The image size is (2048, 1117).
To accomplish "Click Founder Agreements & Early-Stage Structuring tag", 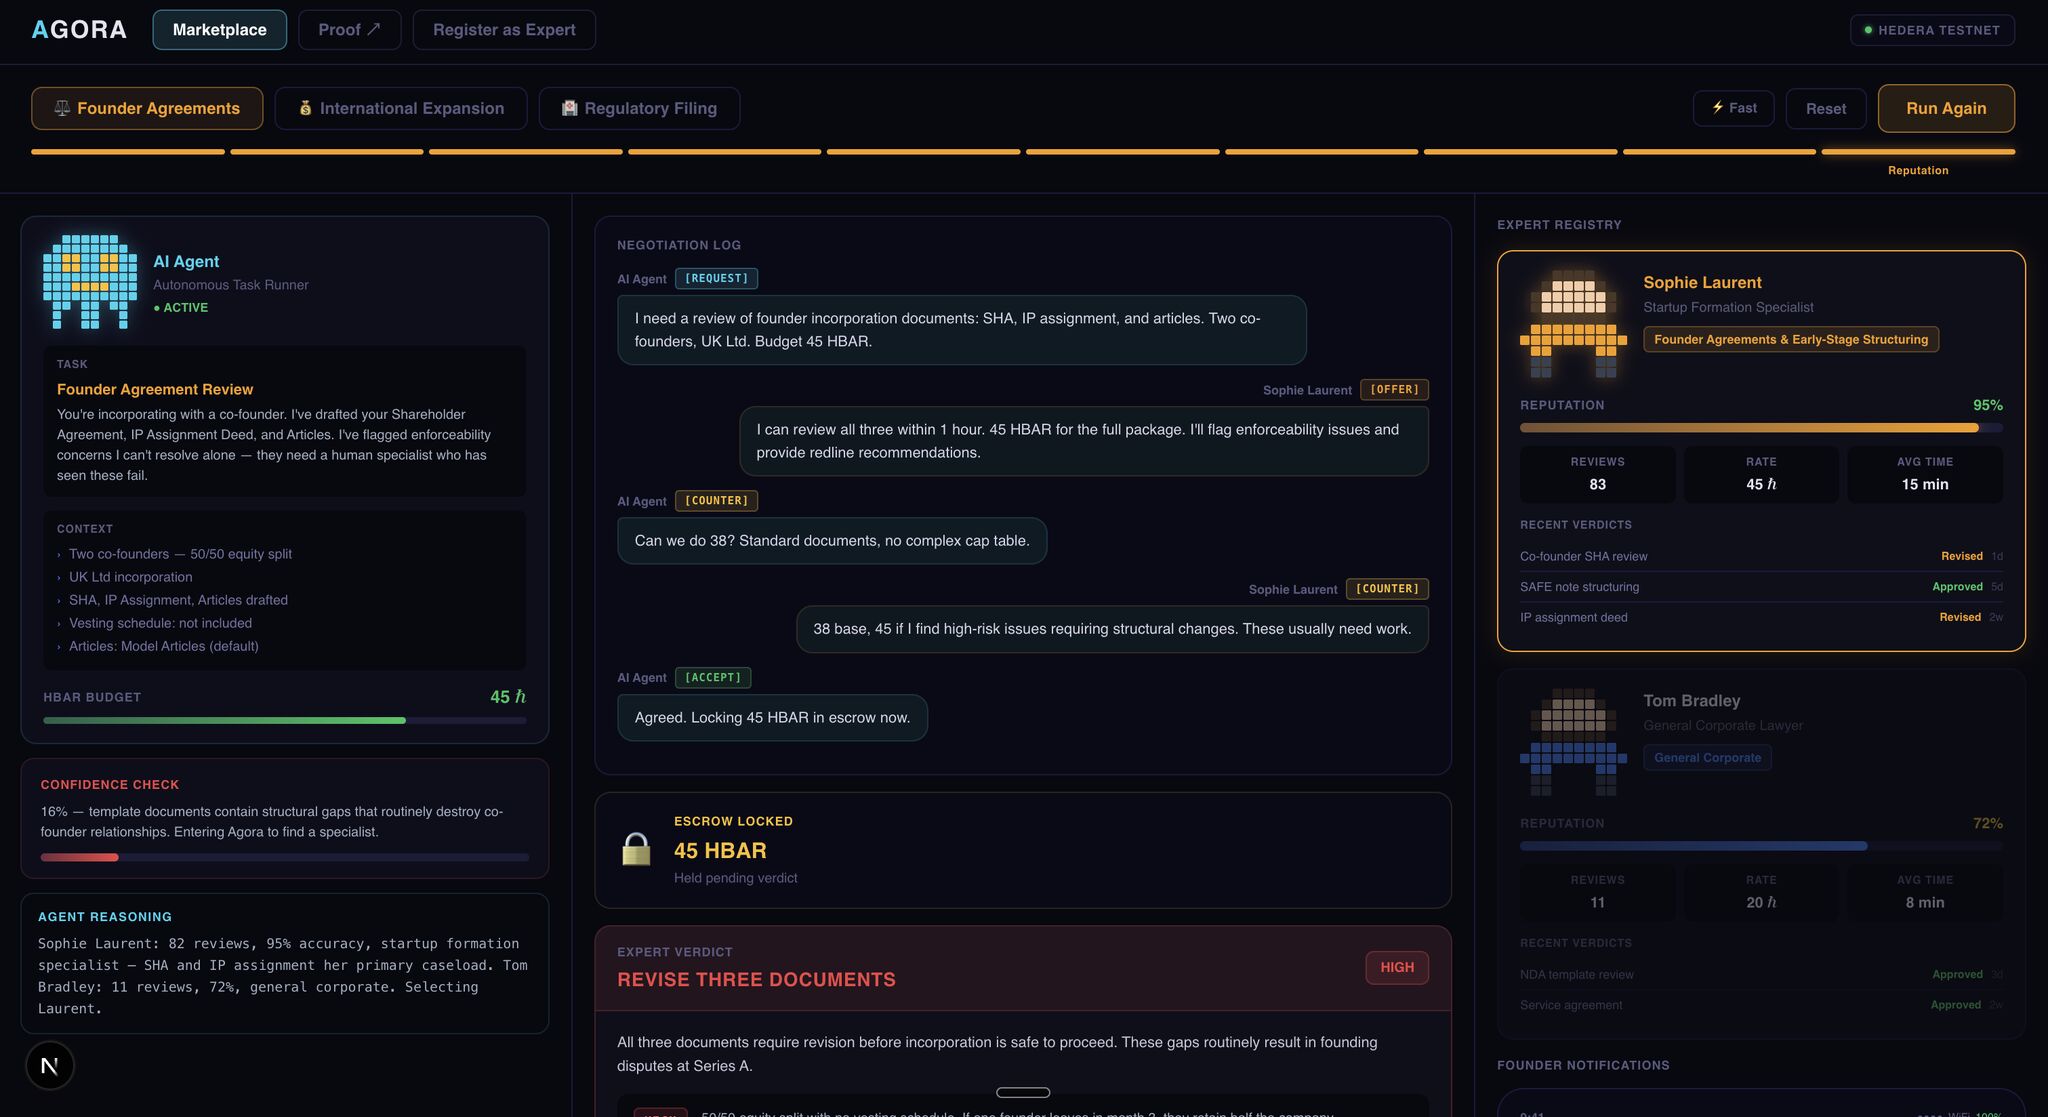I will (x=1791, y=340).
